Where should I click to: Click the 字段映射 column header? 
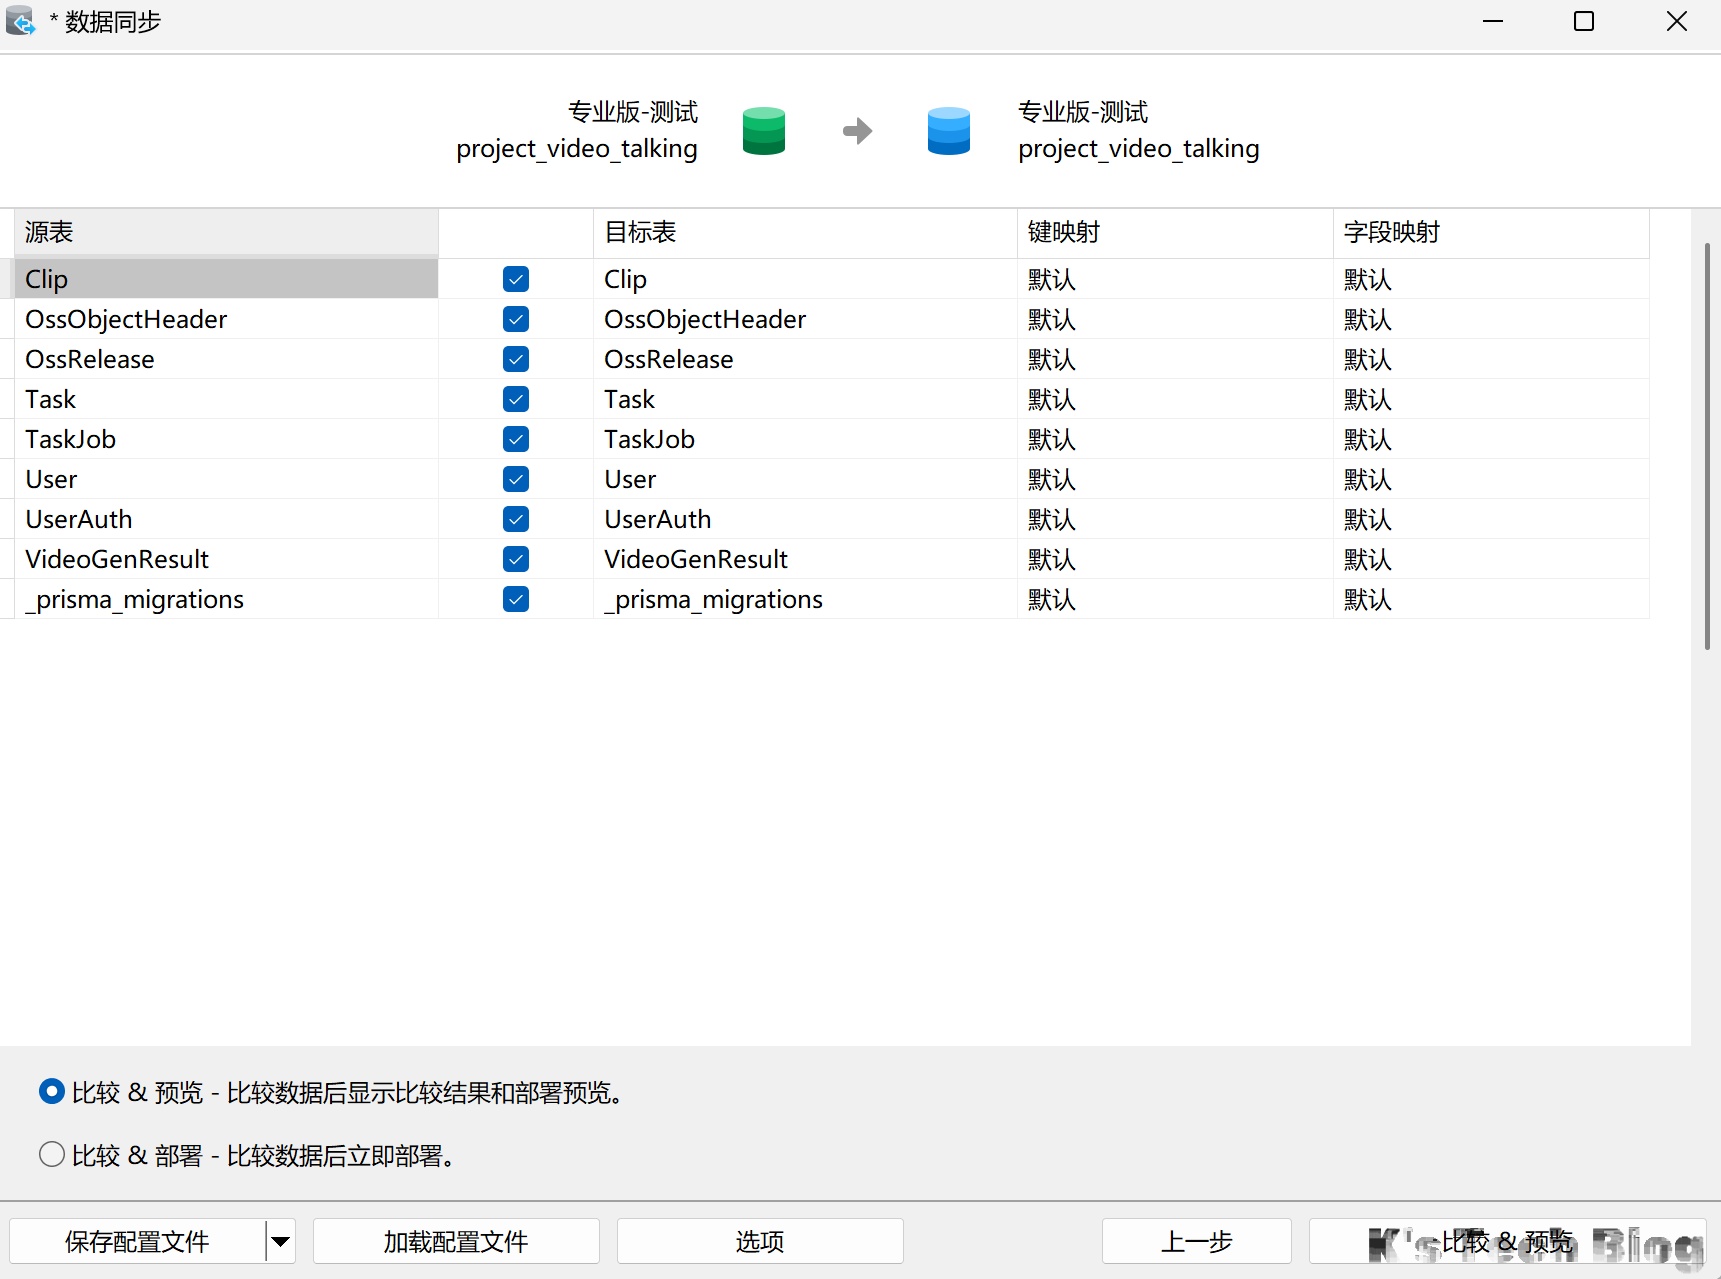[x=1490, y=232]
